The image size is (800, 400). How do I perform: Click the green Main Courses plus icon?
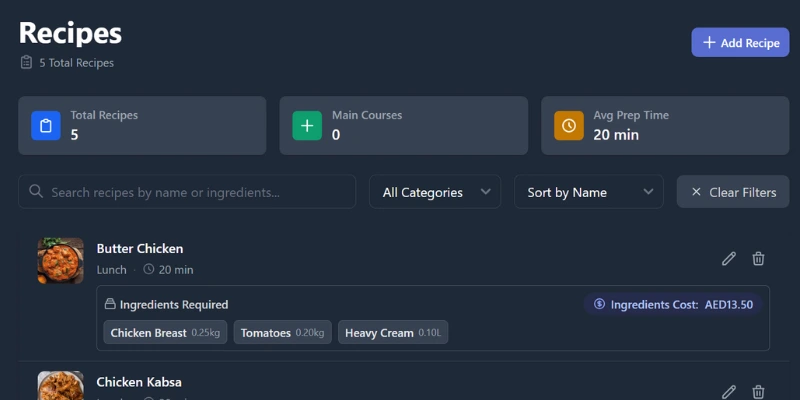point(307,126)
